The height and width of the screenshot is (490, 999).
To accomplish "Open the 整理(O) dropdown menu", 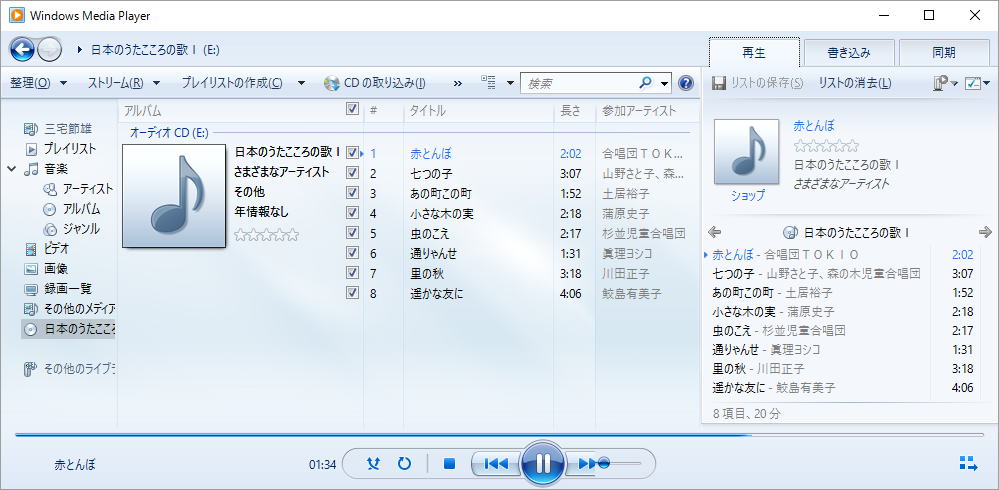I will [x=38, y=83].
